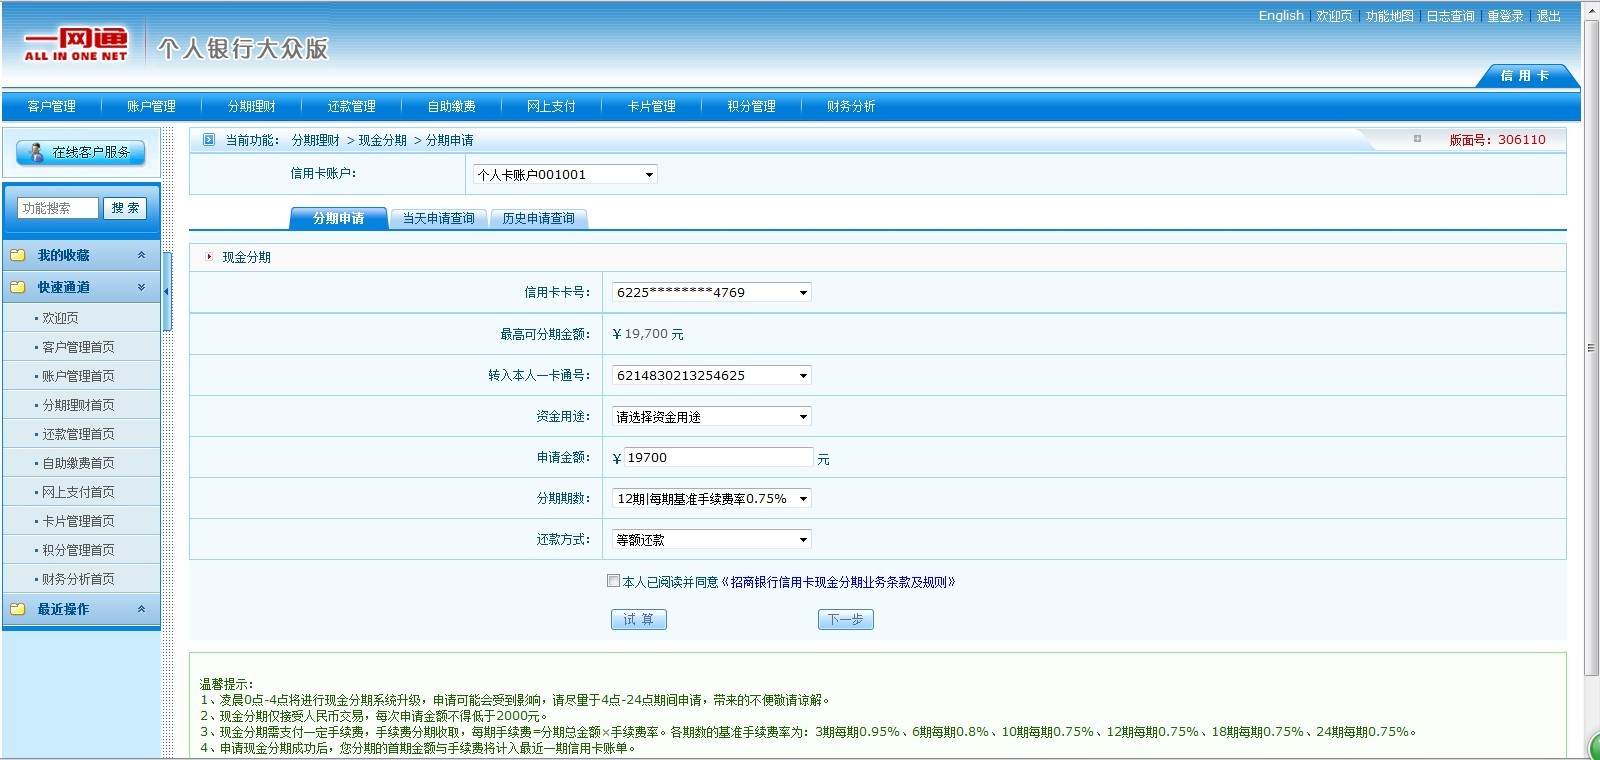Collapse the 快速通道 section
Viewport: 1600px width, 760px height.
tap(141, 287)
